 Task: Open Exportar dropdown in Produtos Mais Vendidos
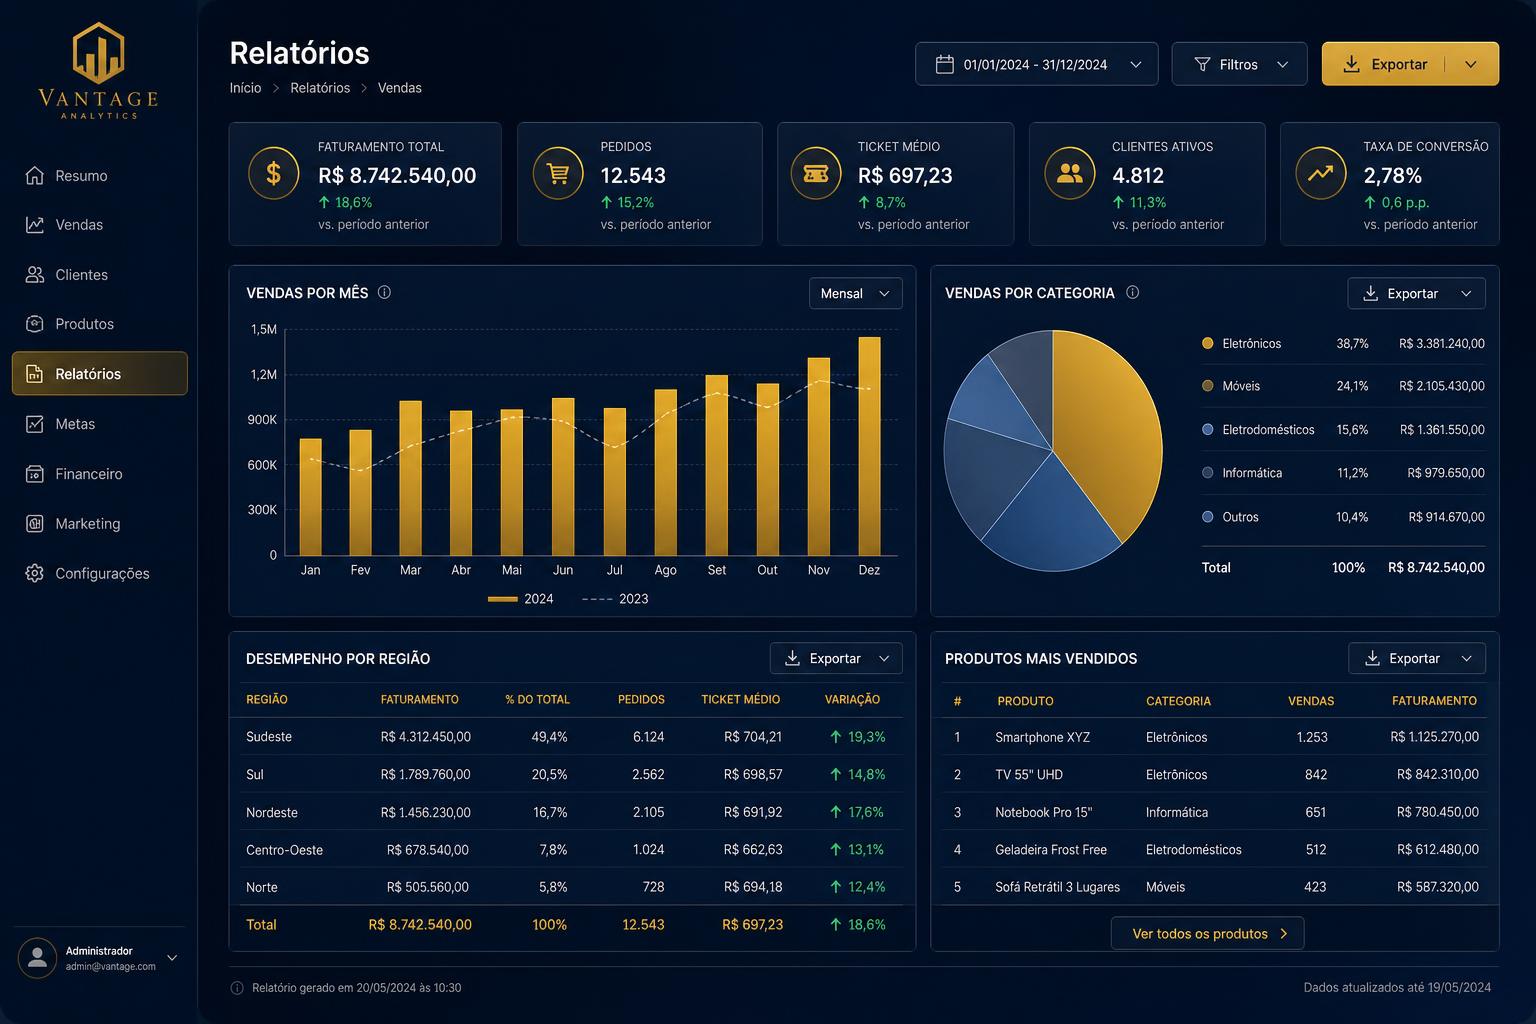point(1416,658)
